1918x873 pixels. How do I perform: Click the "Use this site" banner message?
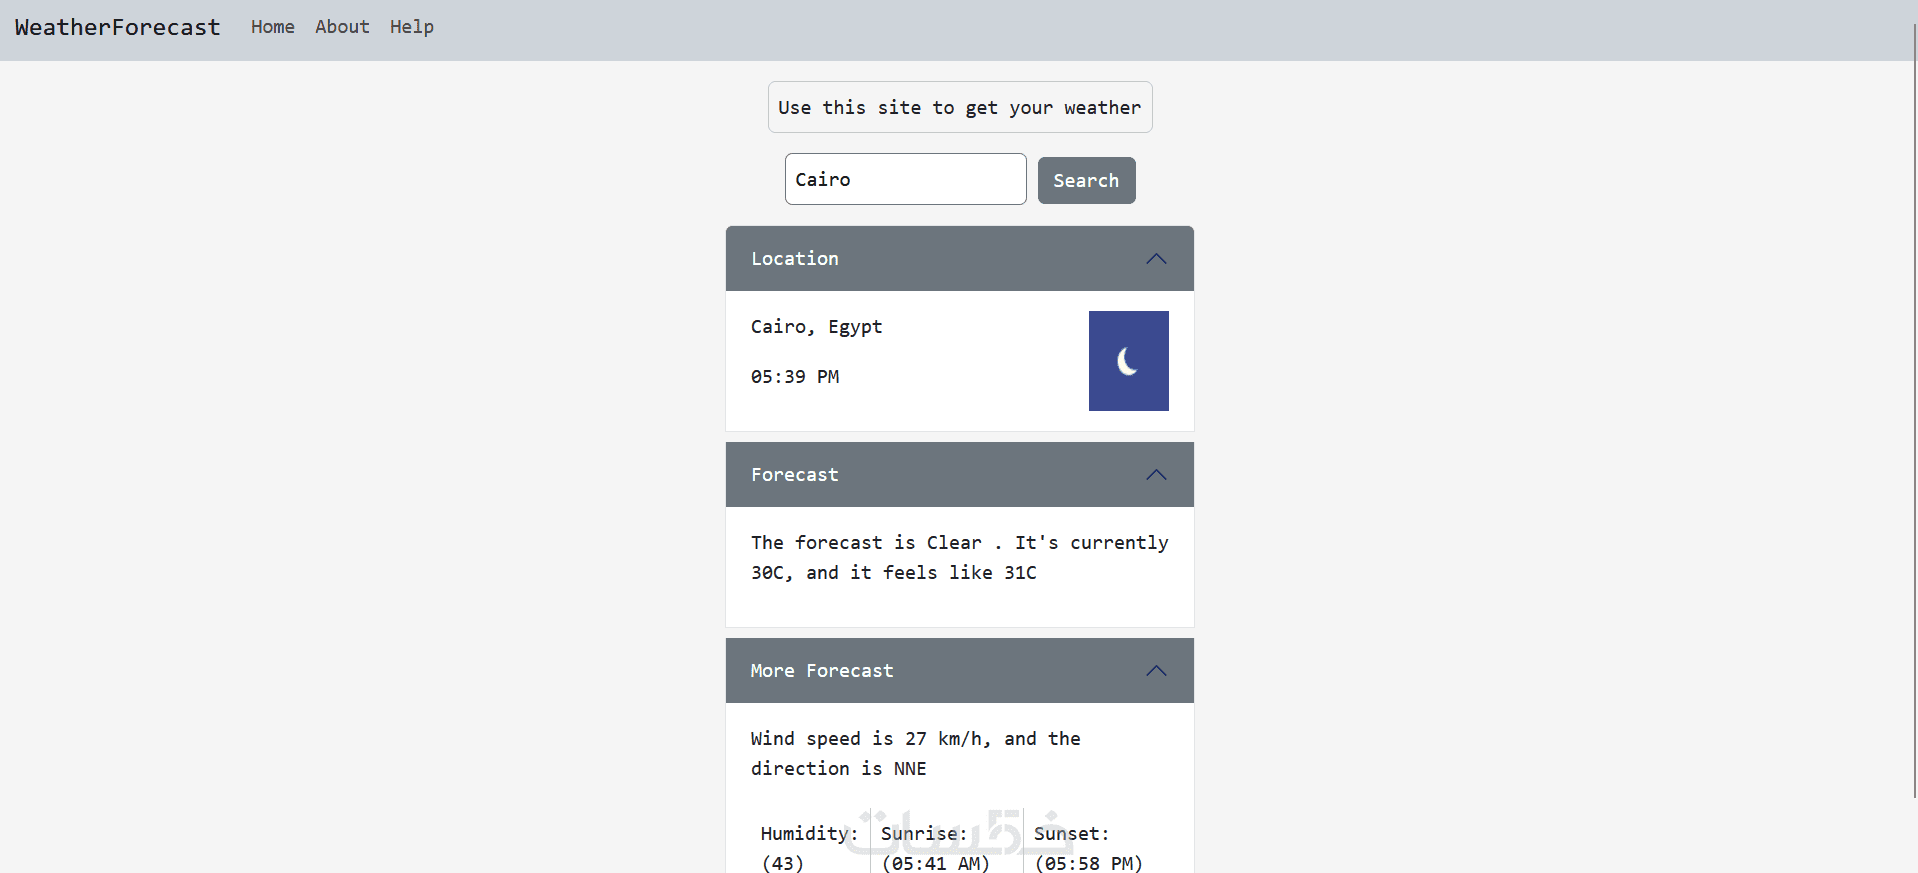959,107
